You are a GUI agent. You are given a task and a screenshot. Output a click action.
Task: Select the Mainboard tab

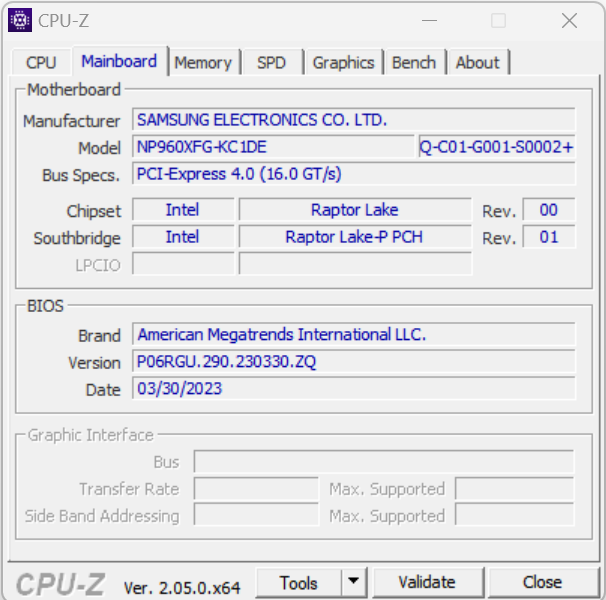[119, 61]
